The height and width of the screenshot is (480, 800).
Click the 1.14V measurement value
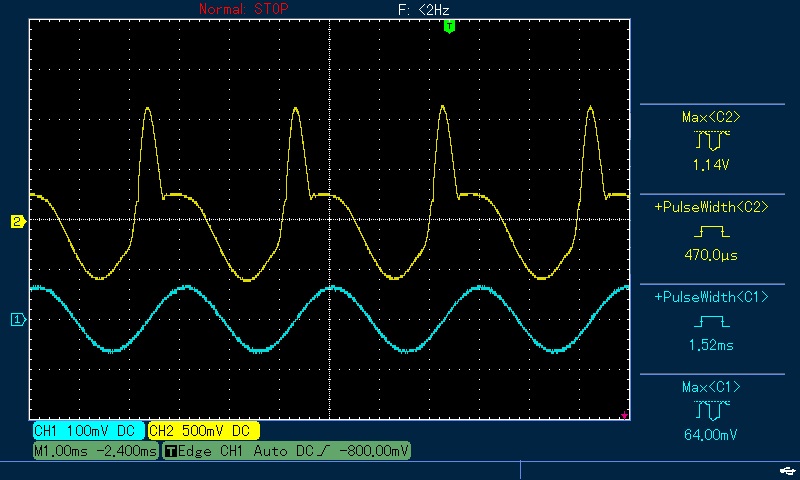[x=711, y=165]
